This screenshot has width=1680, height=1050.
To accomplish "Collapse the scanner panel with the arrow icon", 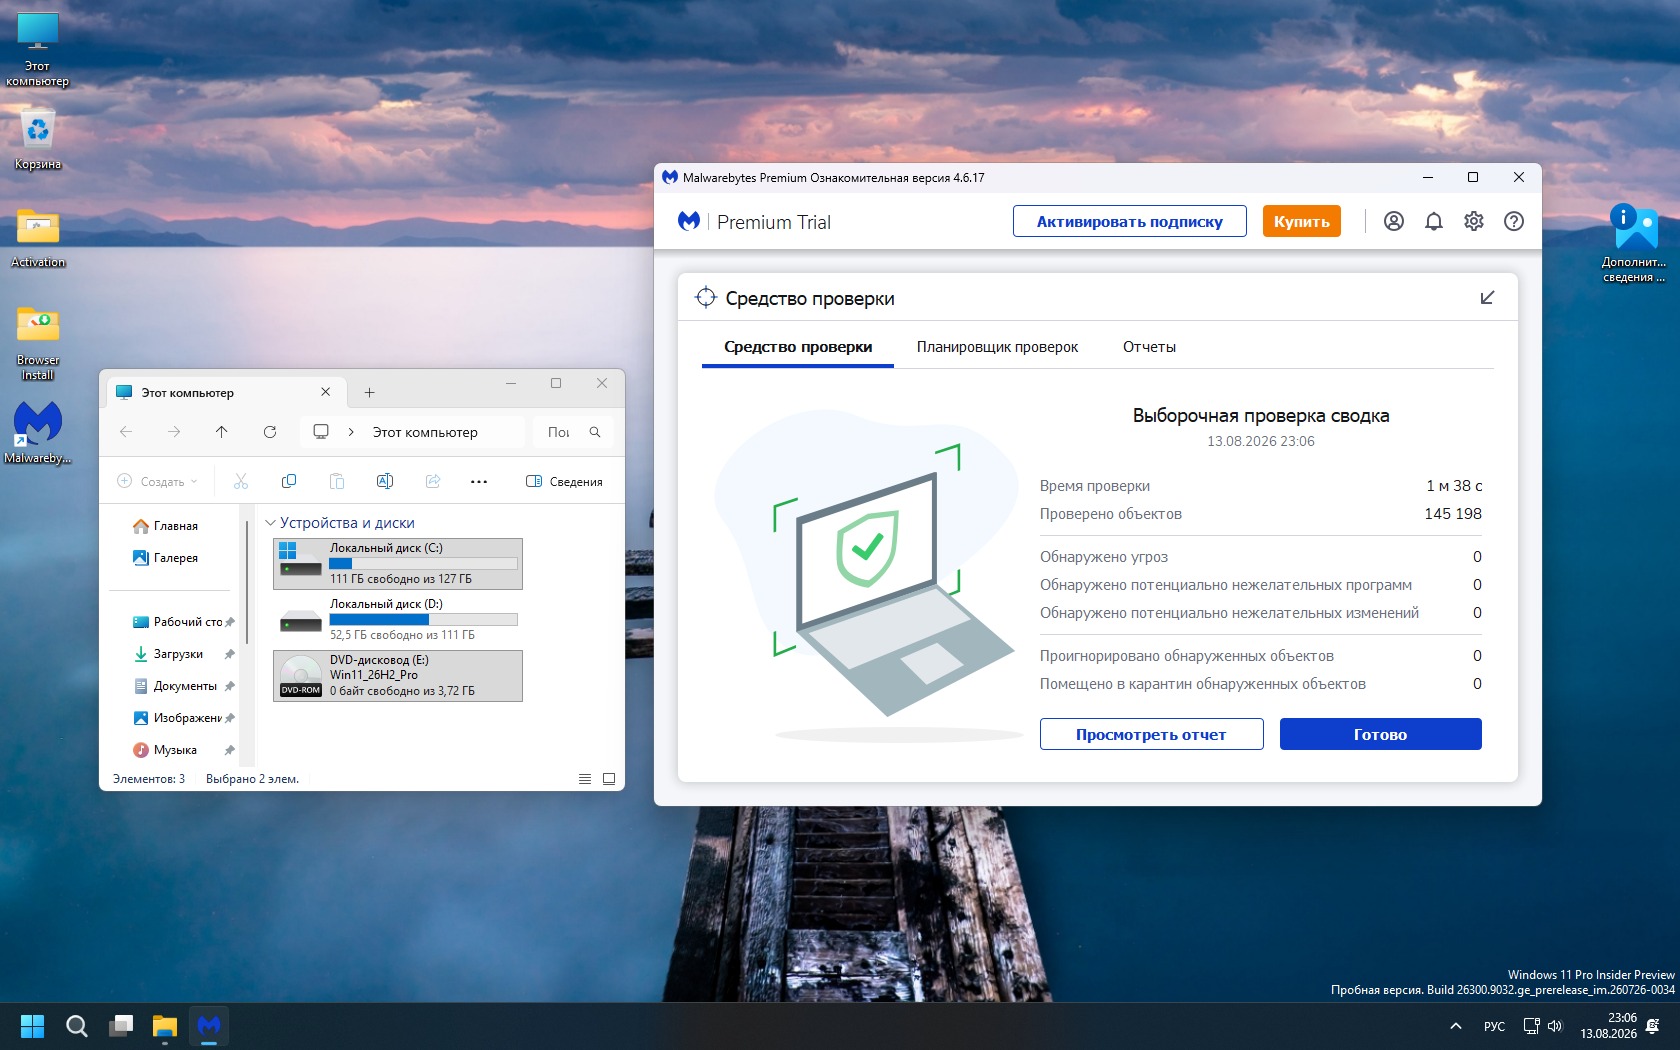I will [1487, 298].
